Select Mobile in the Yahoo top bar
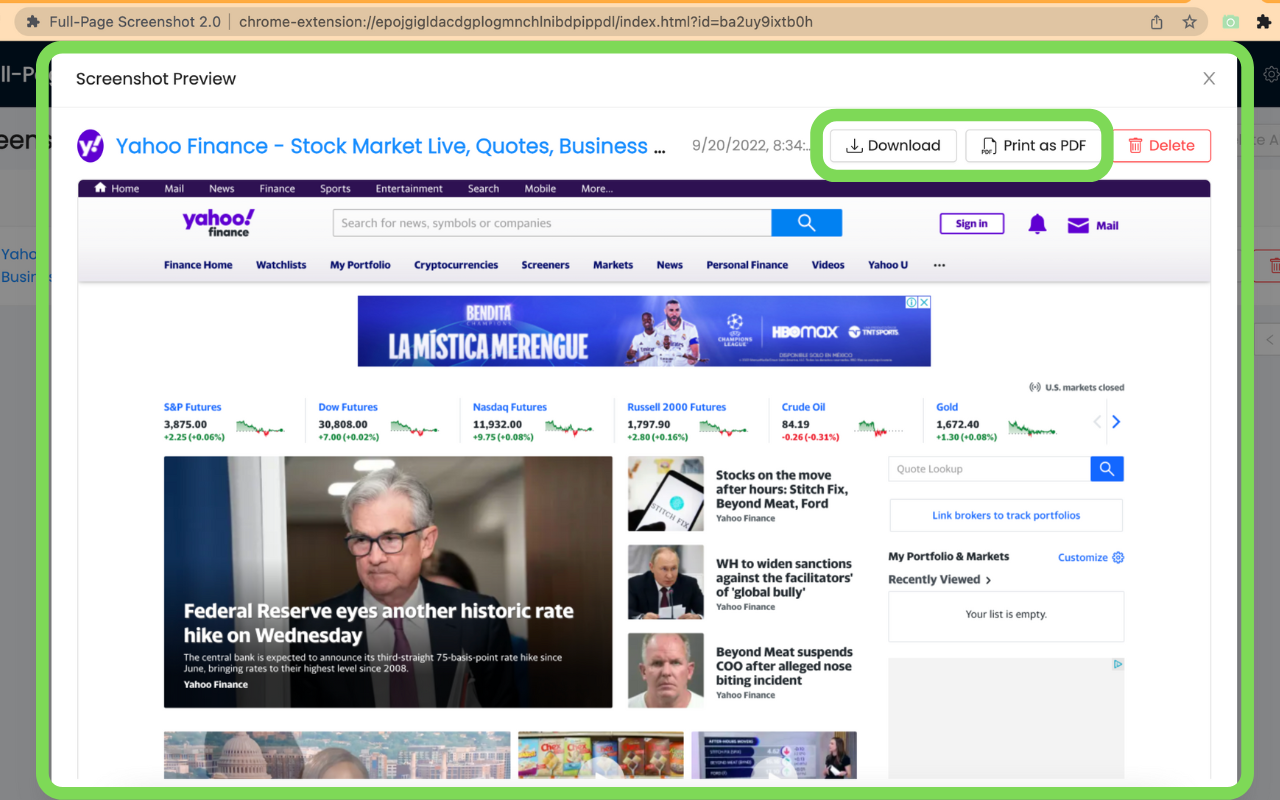This screenshot has height=800, width=1280. (540, 188)
